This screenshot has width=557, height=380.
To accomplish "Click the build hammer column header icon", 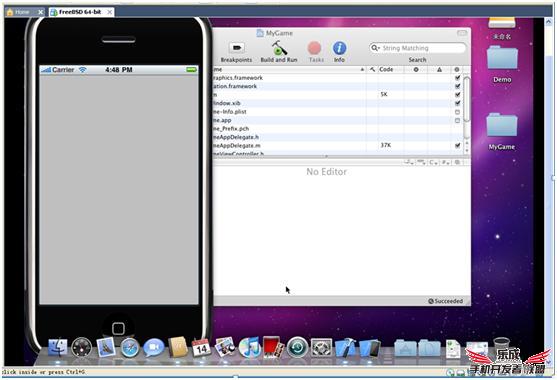I will (372, 70).
